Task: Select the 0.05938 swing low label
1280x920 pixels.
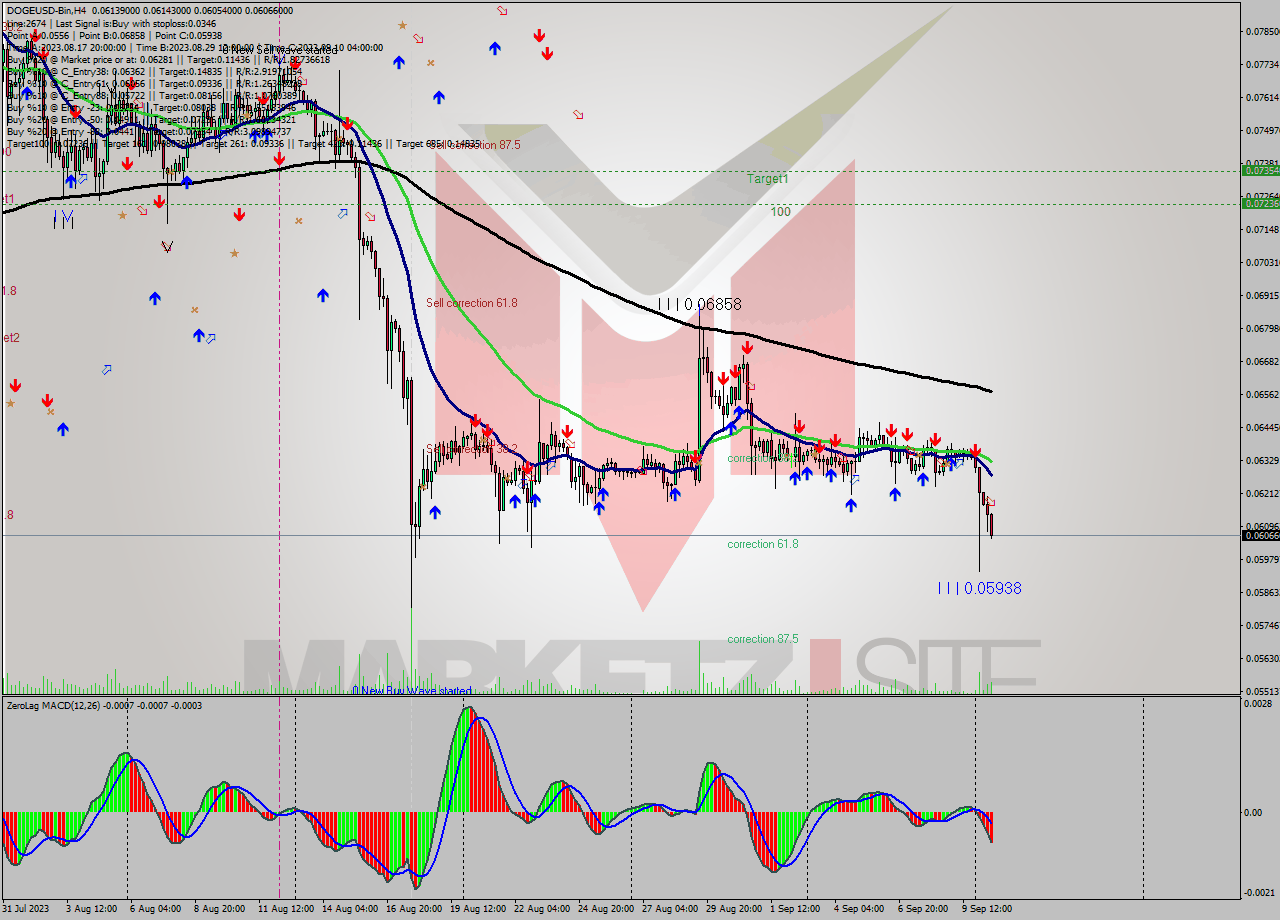Action: point(979,588)
